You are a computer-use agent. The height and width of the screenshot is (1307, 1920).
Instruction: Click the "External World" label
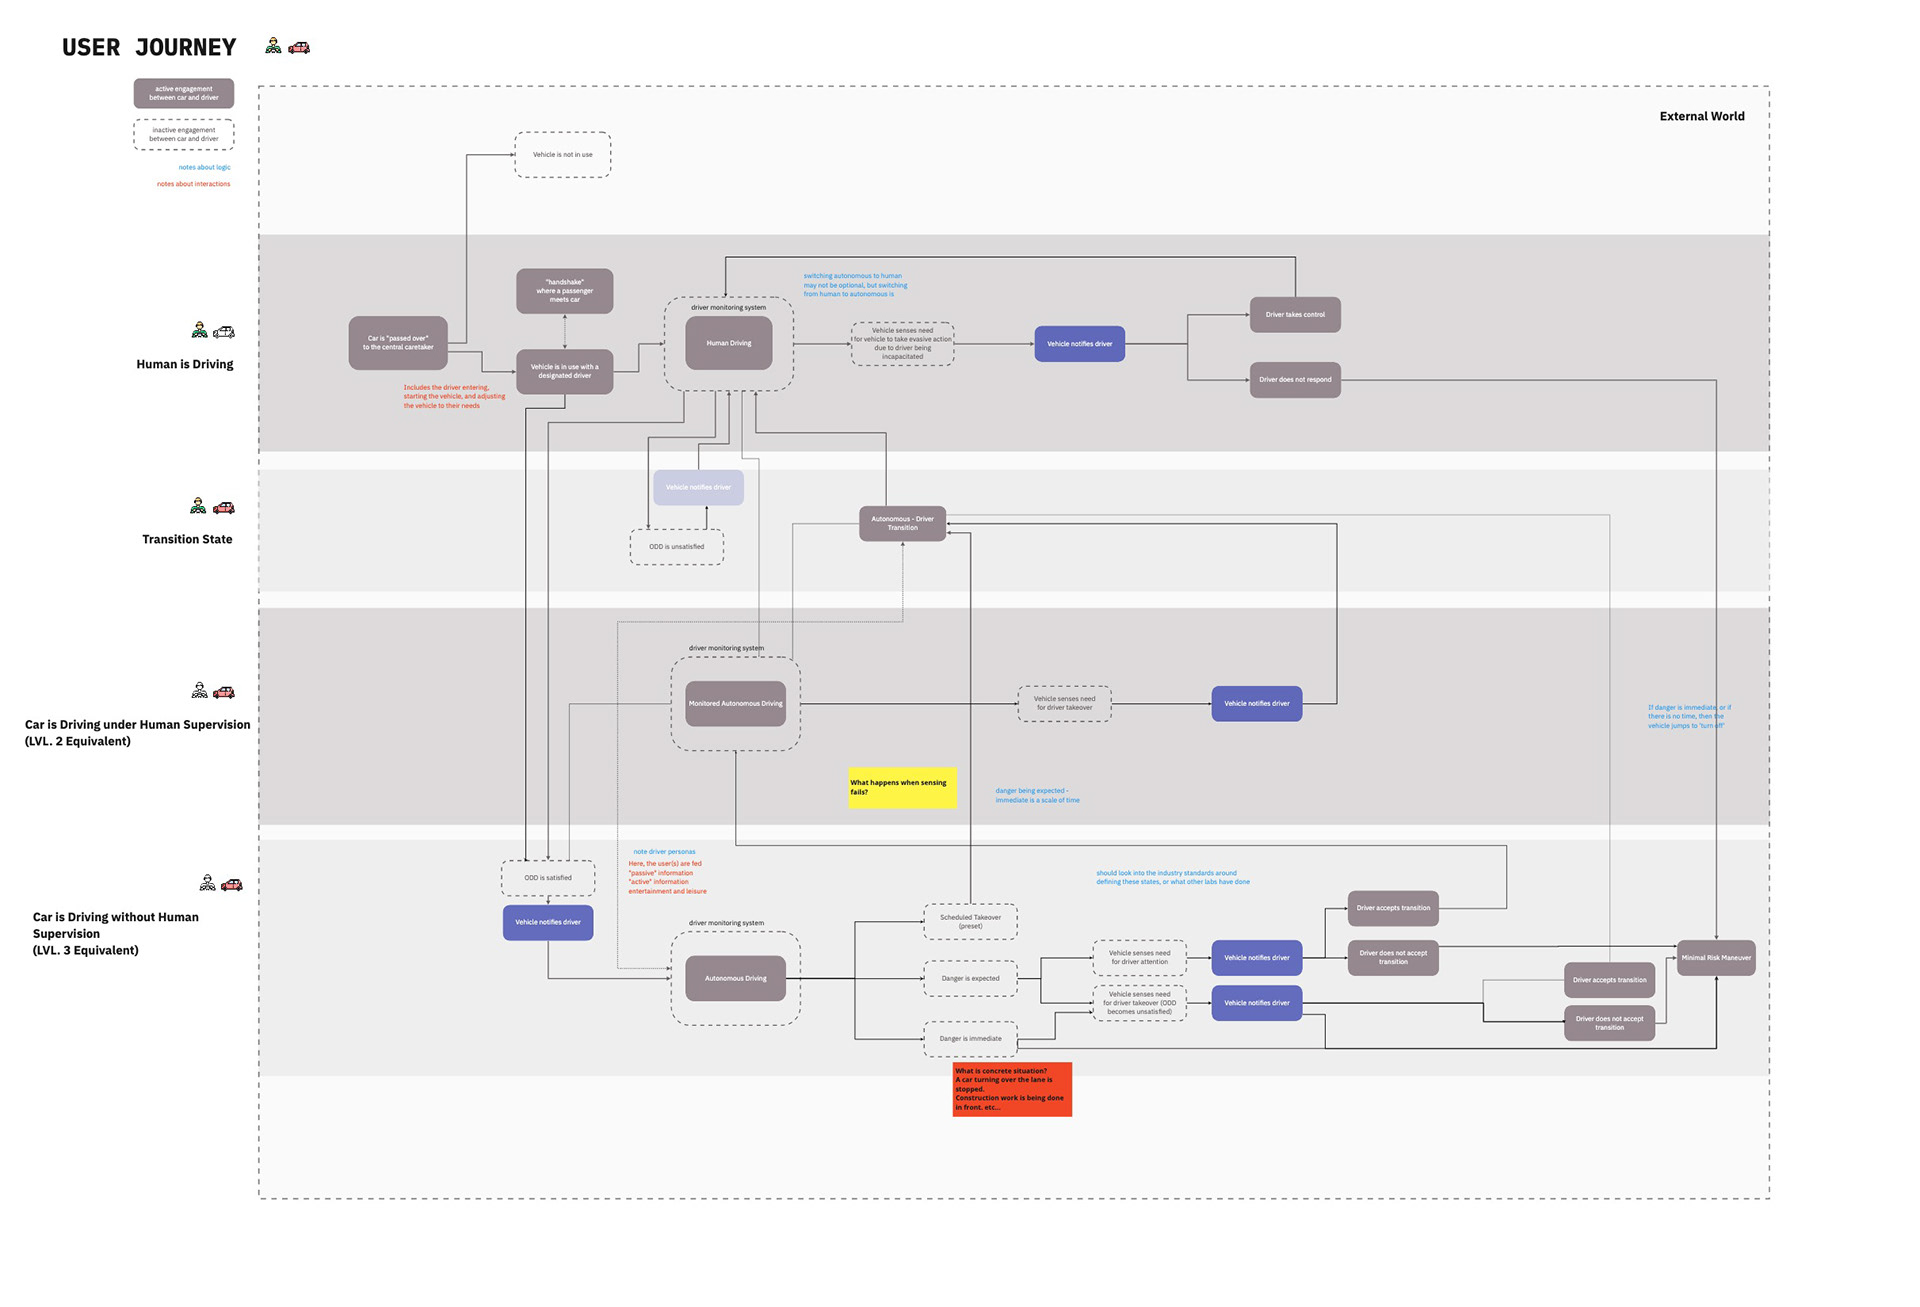(x=1702, y=116)
